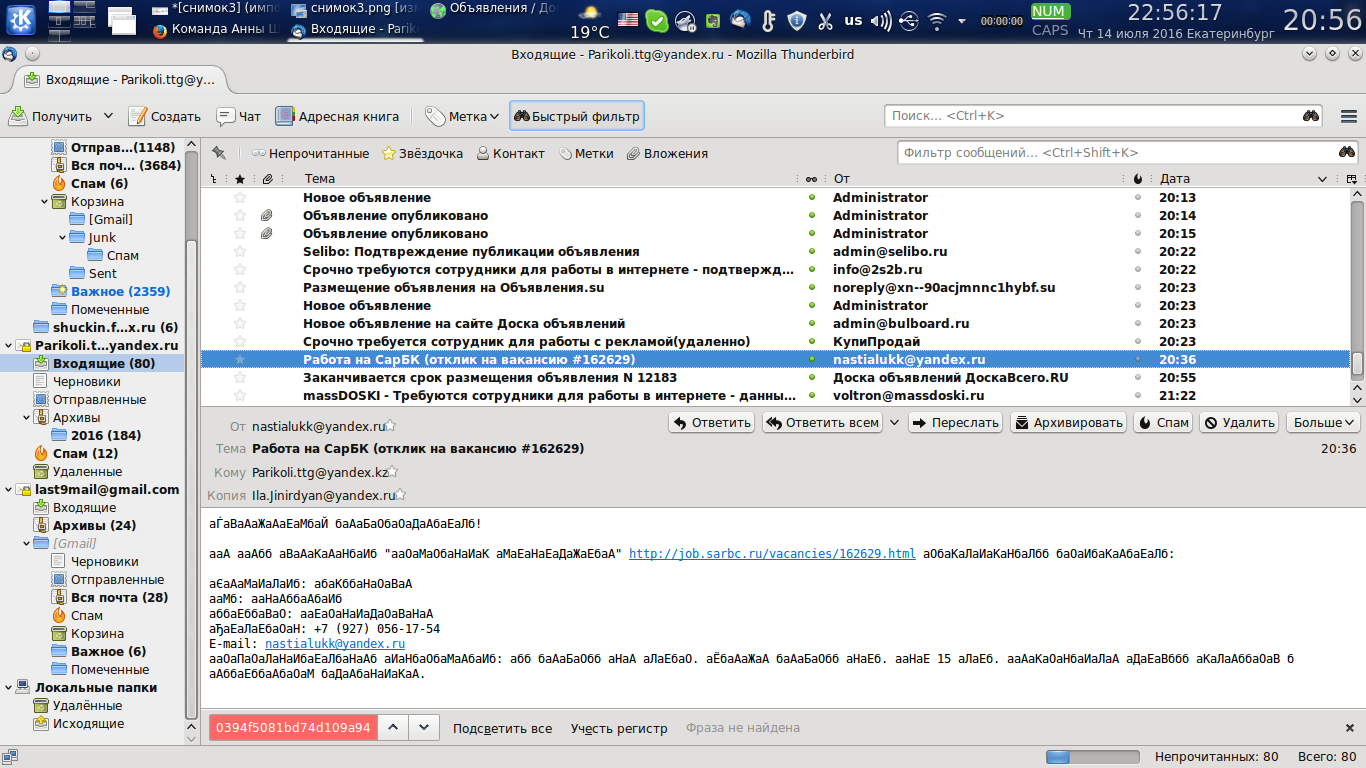
Task: Click the global search field Поиск
Action: (1104, 116)
